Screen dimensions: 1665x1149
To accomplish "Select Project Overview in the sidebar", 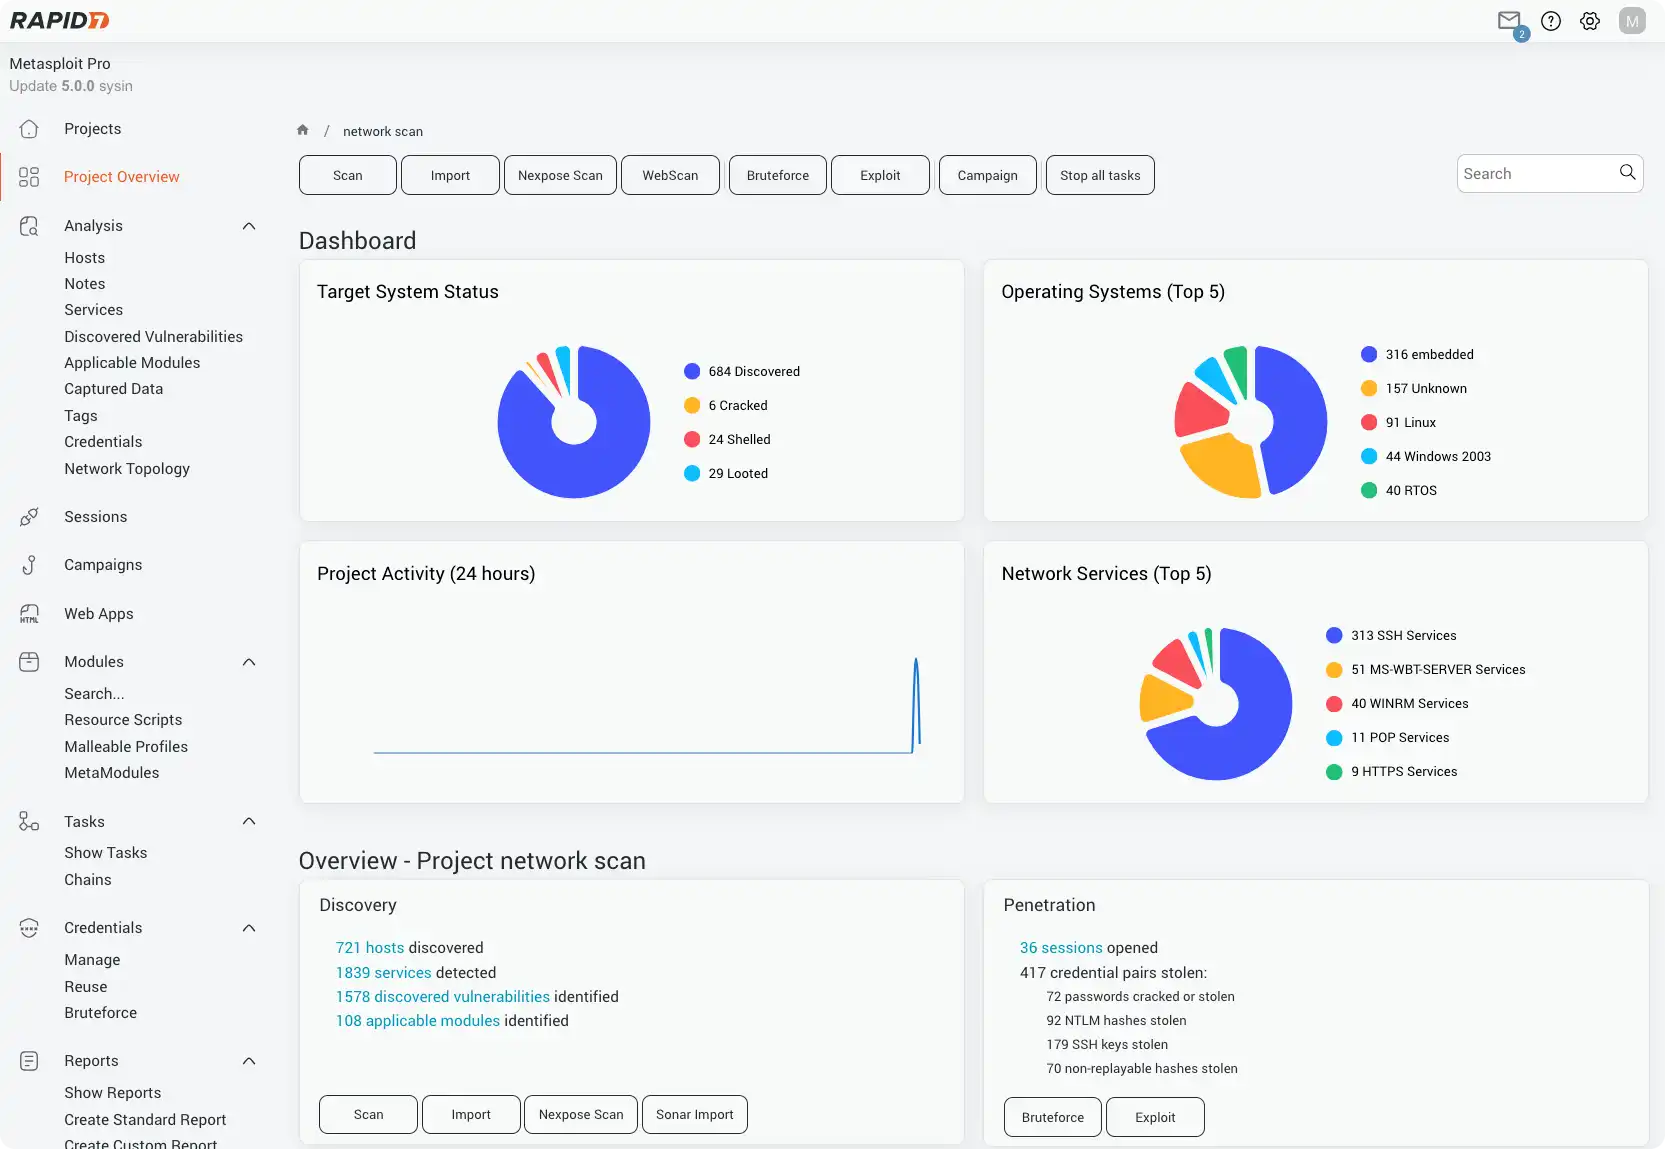I will pyautogui.click(x=122, y=176).
